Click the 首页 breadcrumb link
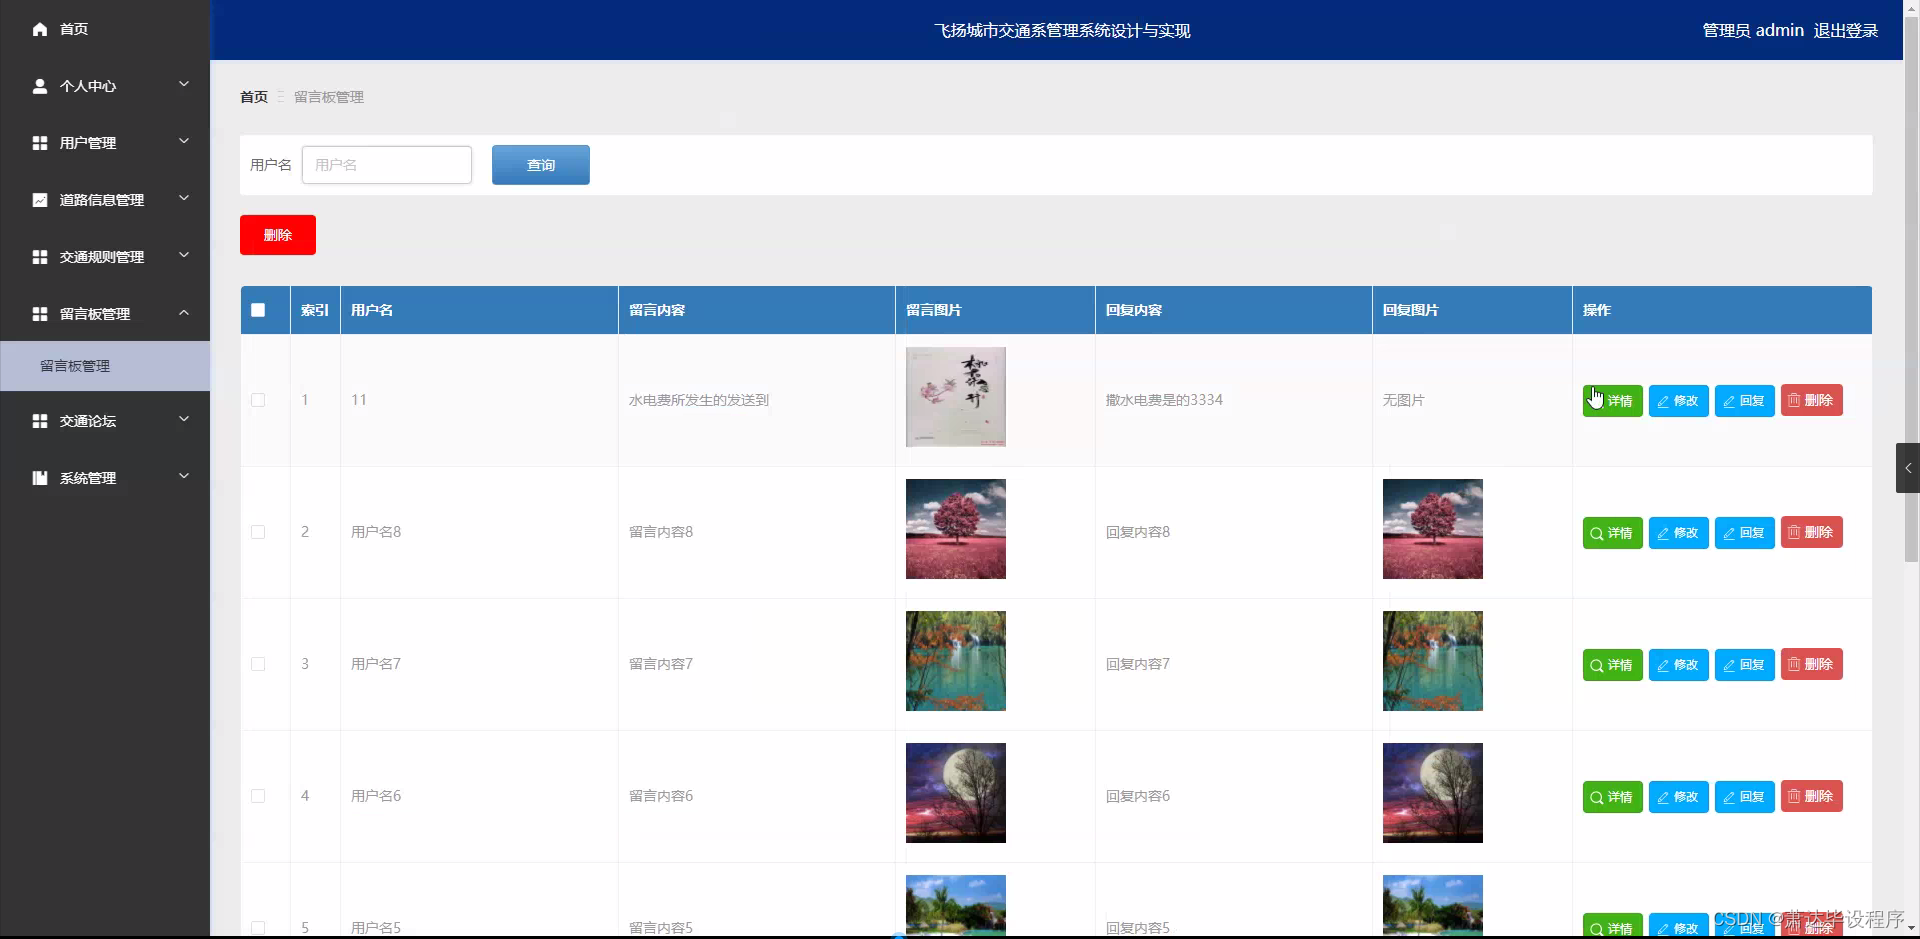The width and height of the screenshot is (1920, 939). (254, 97)
